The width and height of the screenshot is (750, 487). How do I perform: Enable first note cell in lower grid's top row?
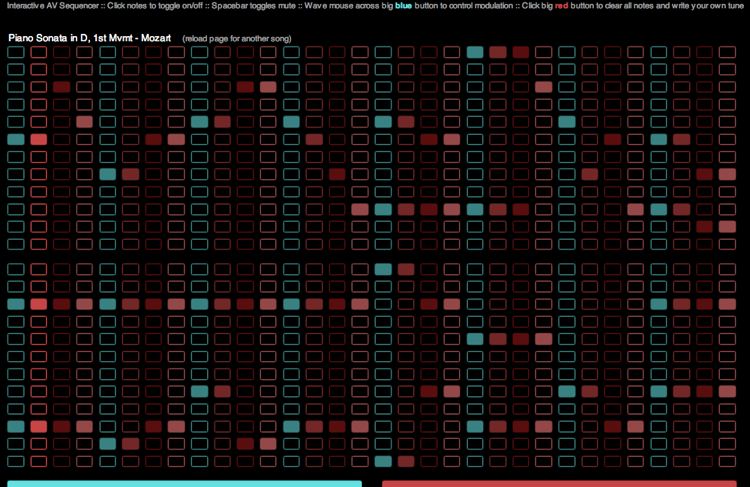click(x=16, y=269)
